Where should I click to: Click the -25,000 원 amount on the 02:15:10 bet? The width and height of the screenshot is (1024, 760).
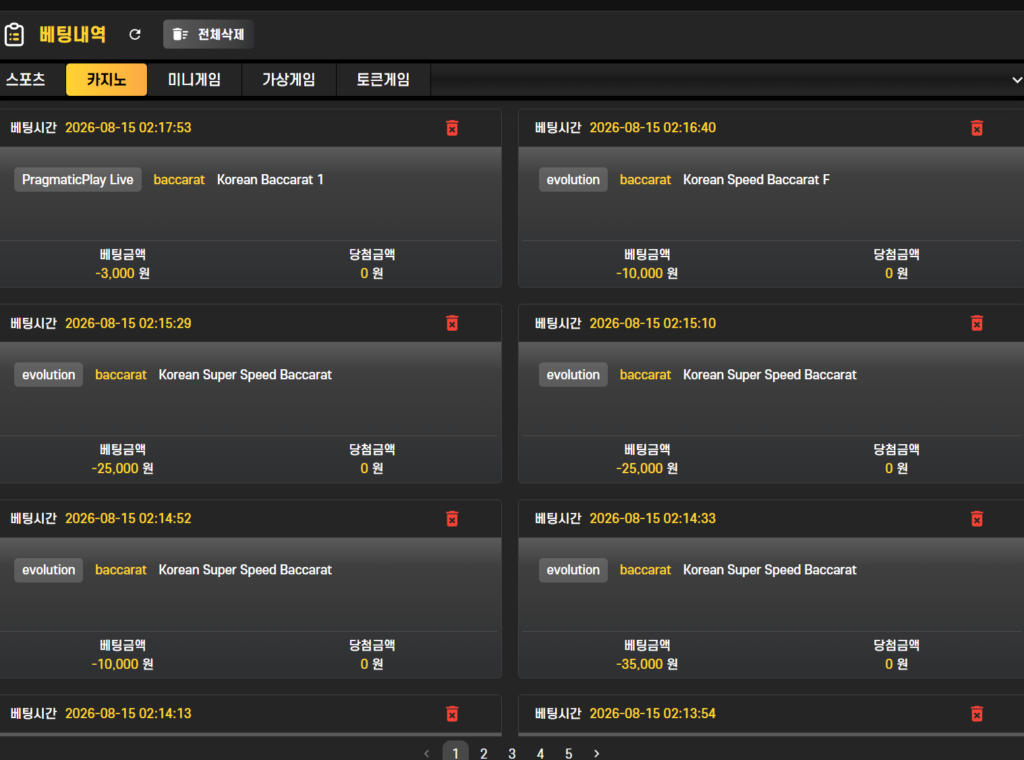point(647,469)
